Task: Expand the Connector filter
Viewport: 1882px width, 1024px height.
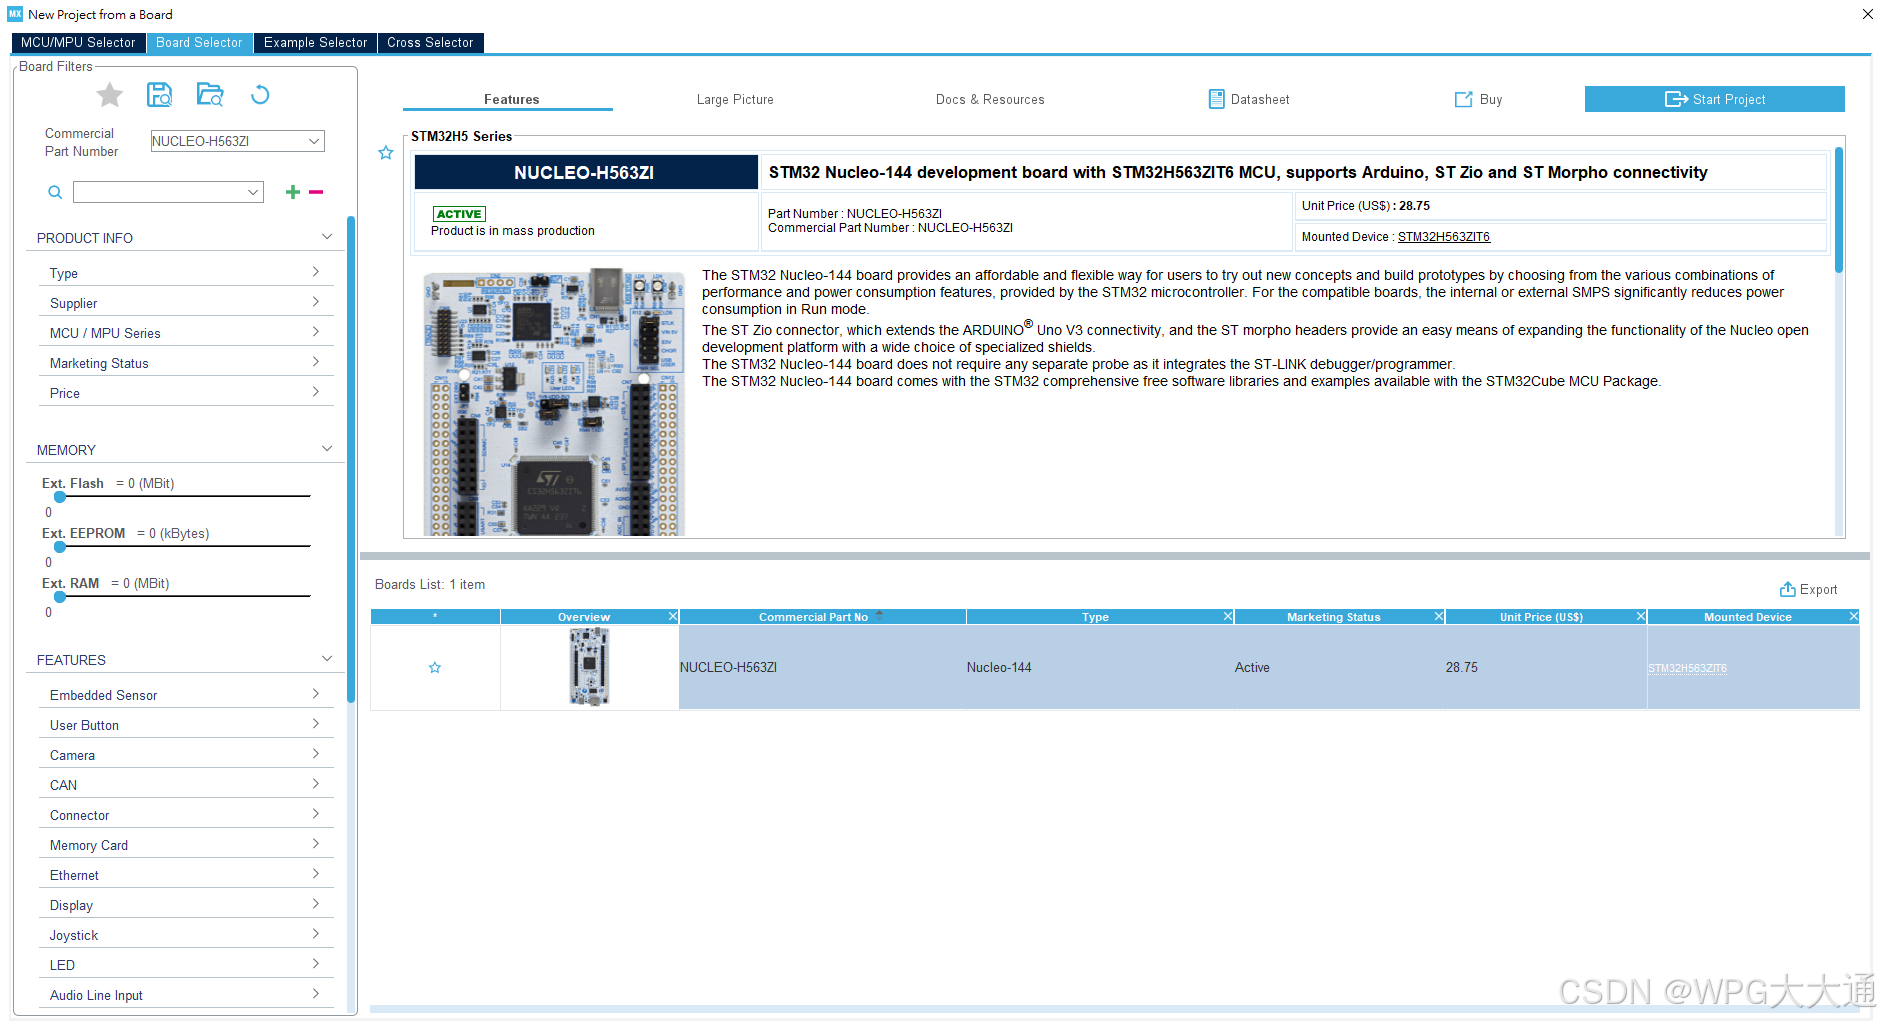Action: pos(316,814)
